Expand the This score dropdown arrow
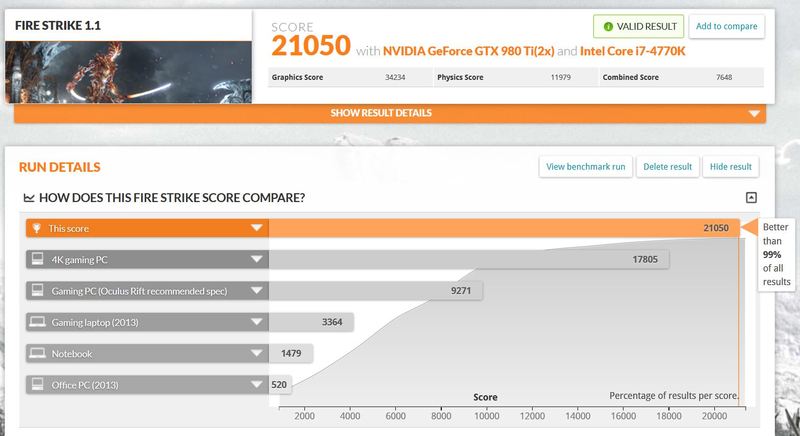The width and height of the screenshot is (800, 436). pyautogui.click(x=257, y=228)
